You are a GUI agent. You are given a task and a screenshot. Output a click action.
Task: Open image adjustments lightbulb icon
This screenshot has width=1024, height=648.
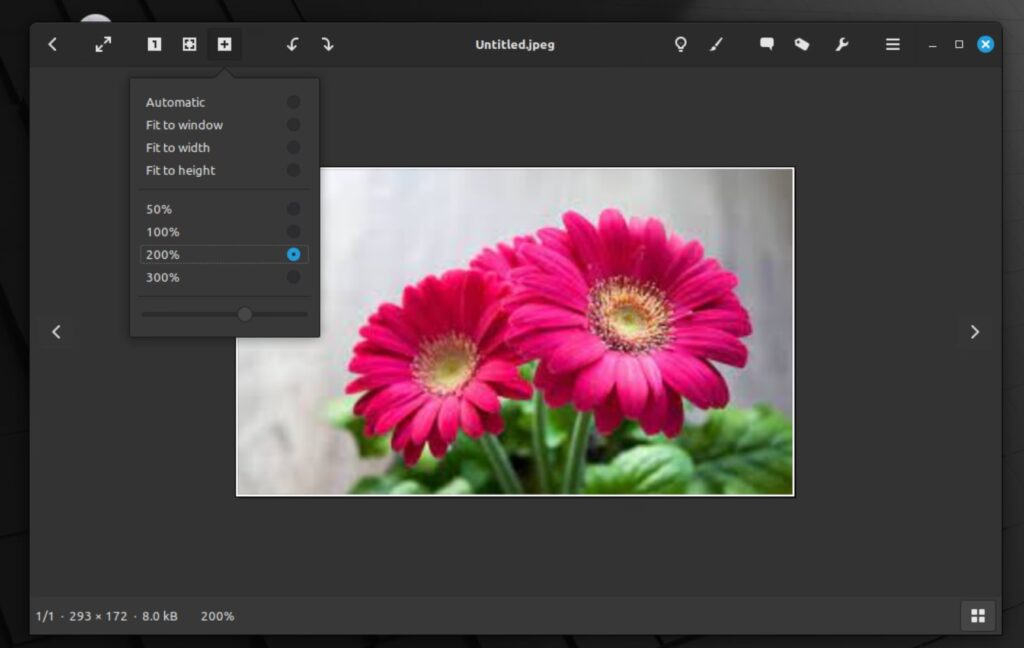[681, 44]
